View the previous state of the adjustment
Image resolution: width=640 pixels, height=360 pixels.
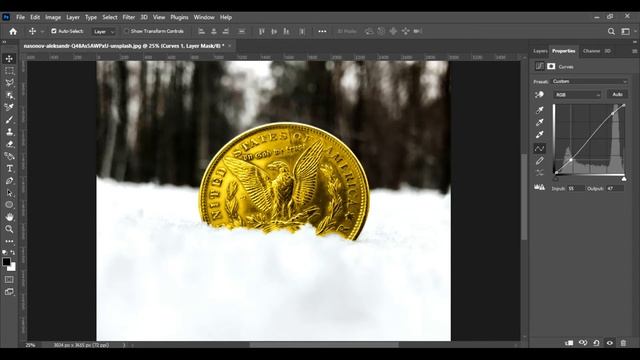tap(582, 343)
